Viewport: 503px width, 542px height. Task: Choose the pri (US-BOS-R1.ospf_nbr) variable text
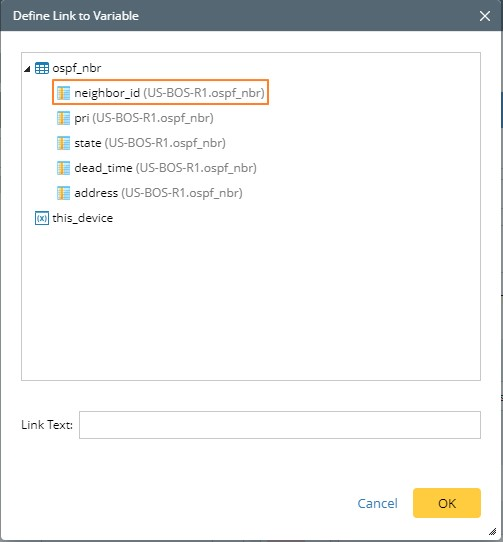(x=144, y=118)
